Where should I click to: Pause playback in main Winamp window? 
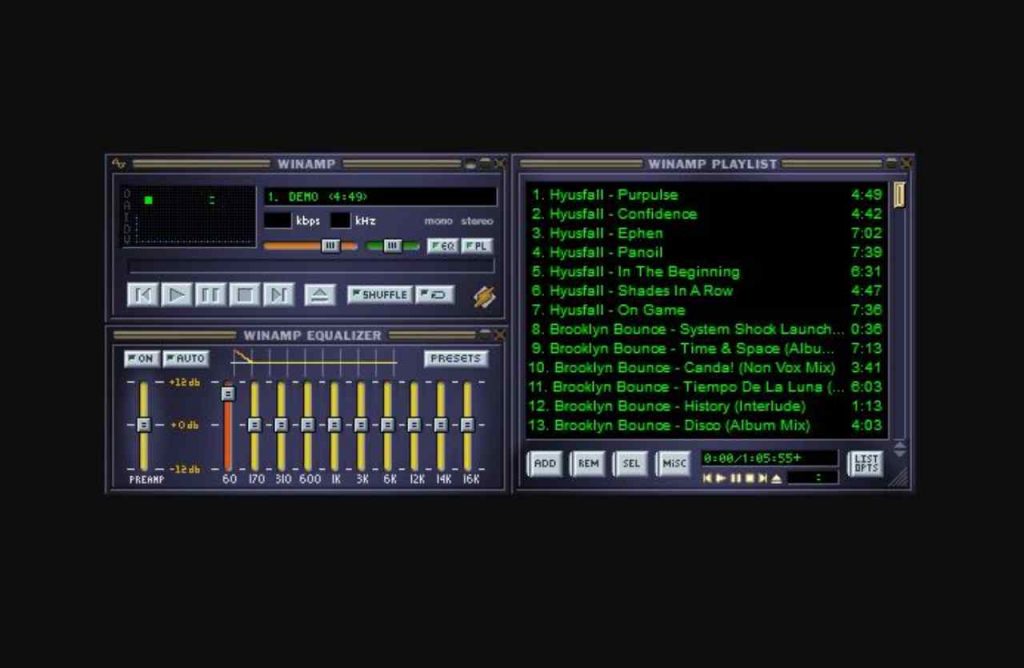210,295
